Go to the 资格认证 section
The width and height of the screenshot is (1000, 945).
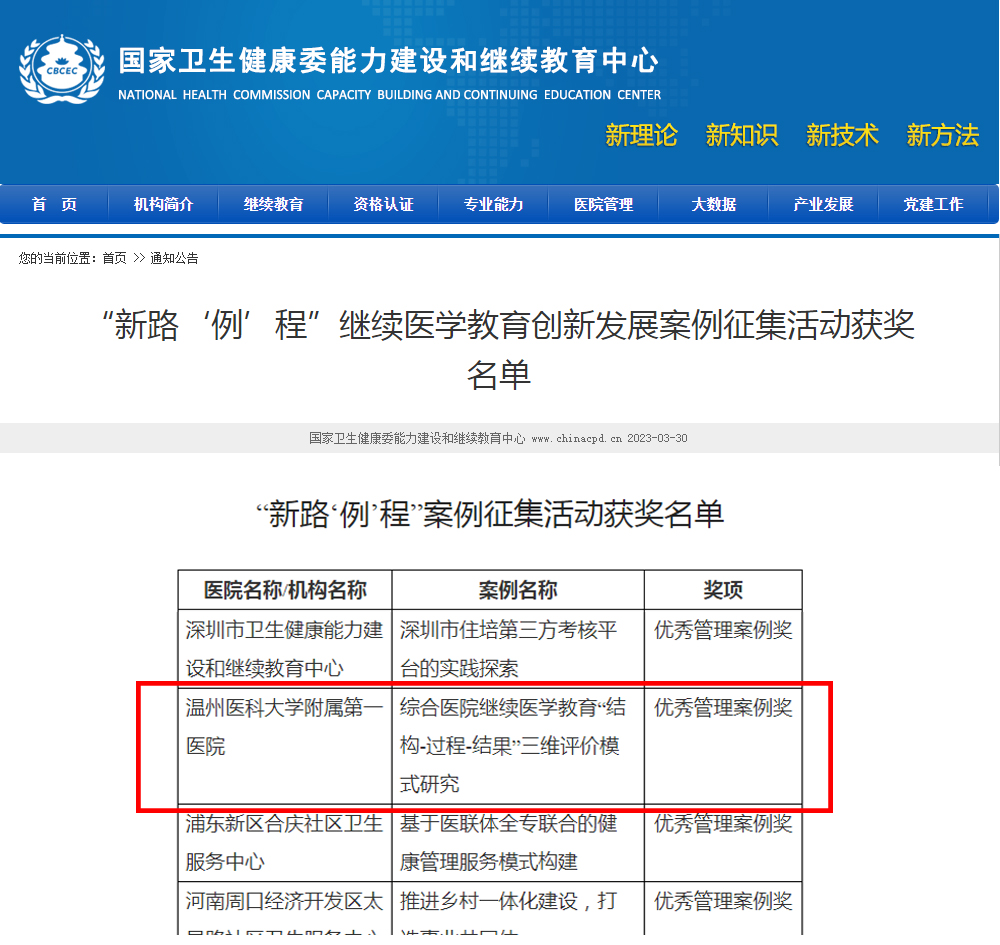tap(383, 204)
